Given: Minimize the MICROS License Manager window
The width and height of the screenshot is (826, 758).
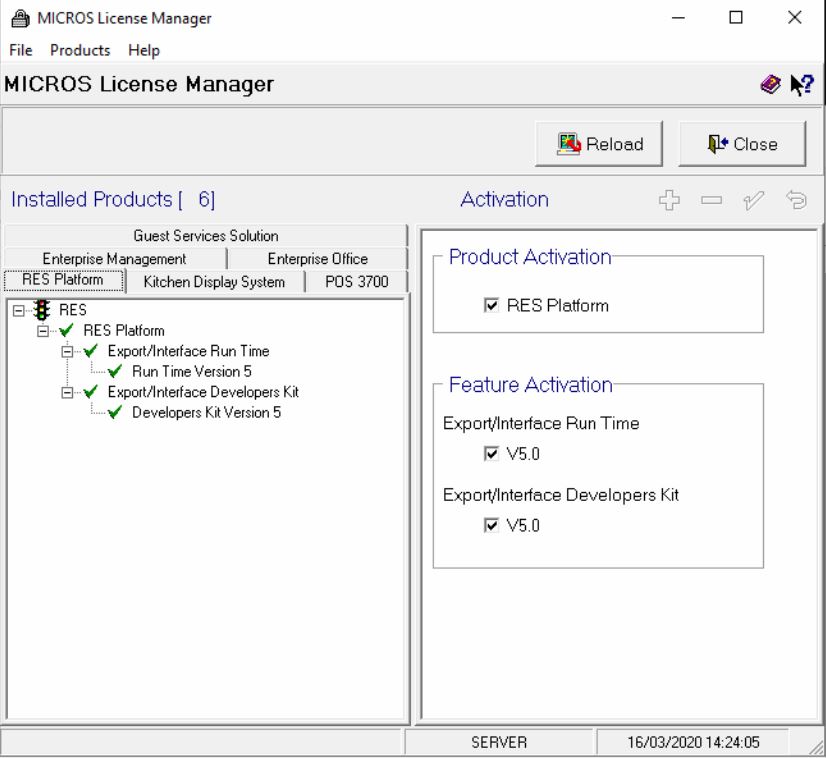Looking at the screenshot, I should (678, 18).
